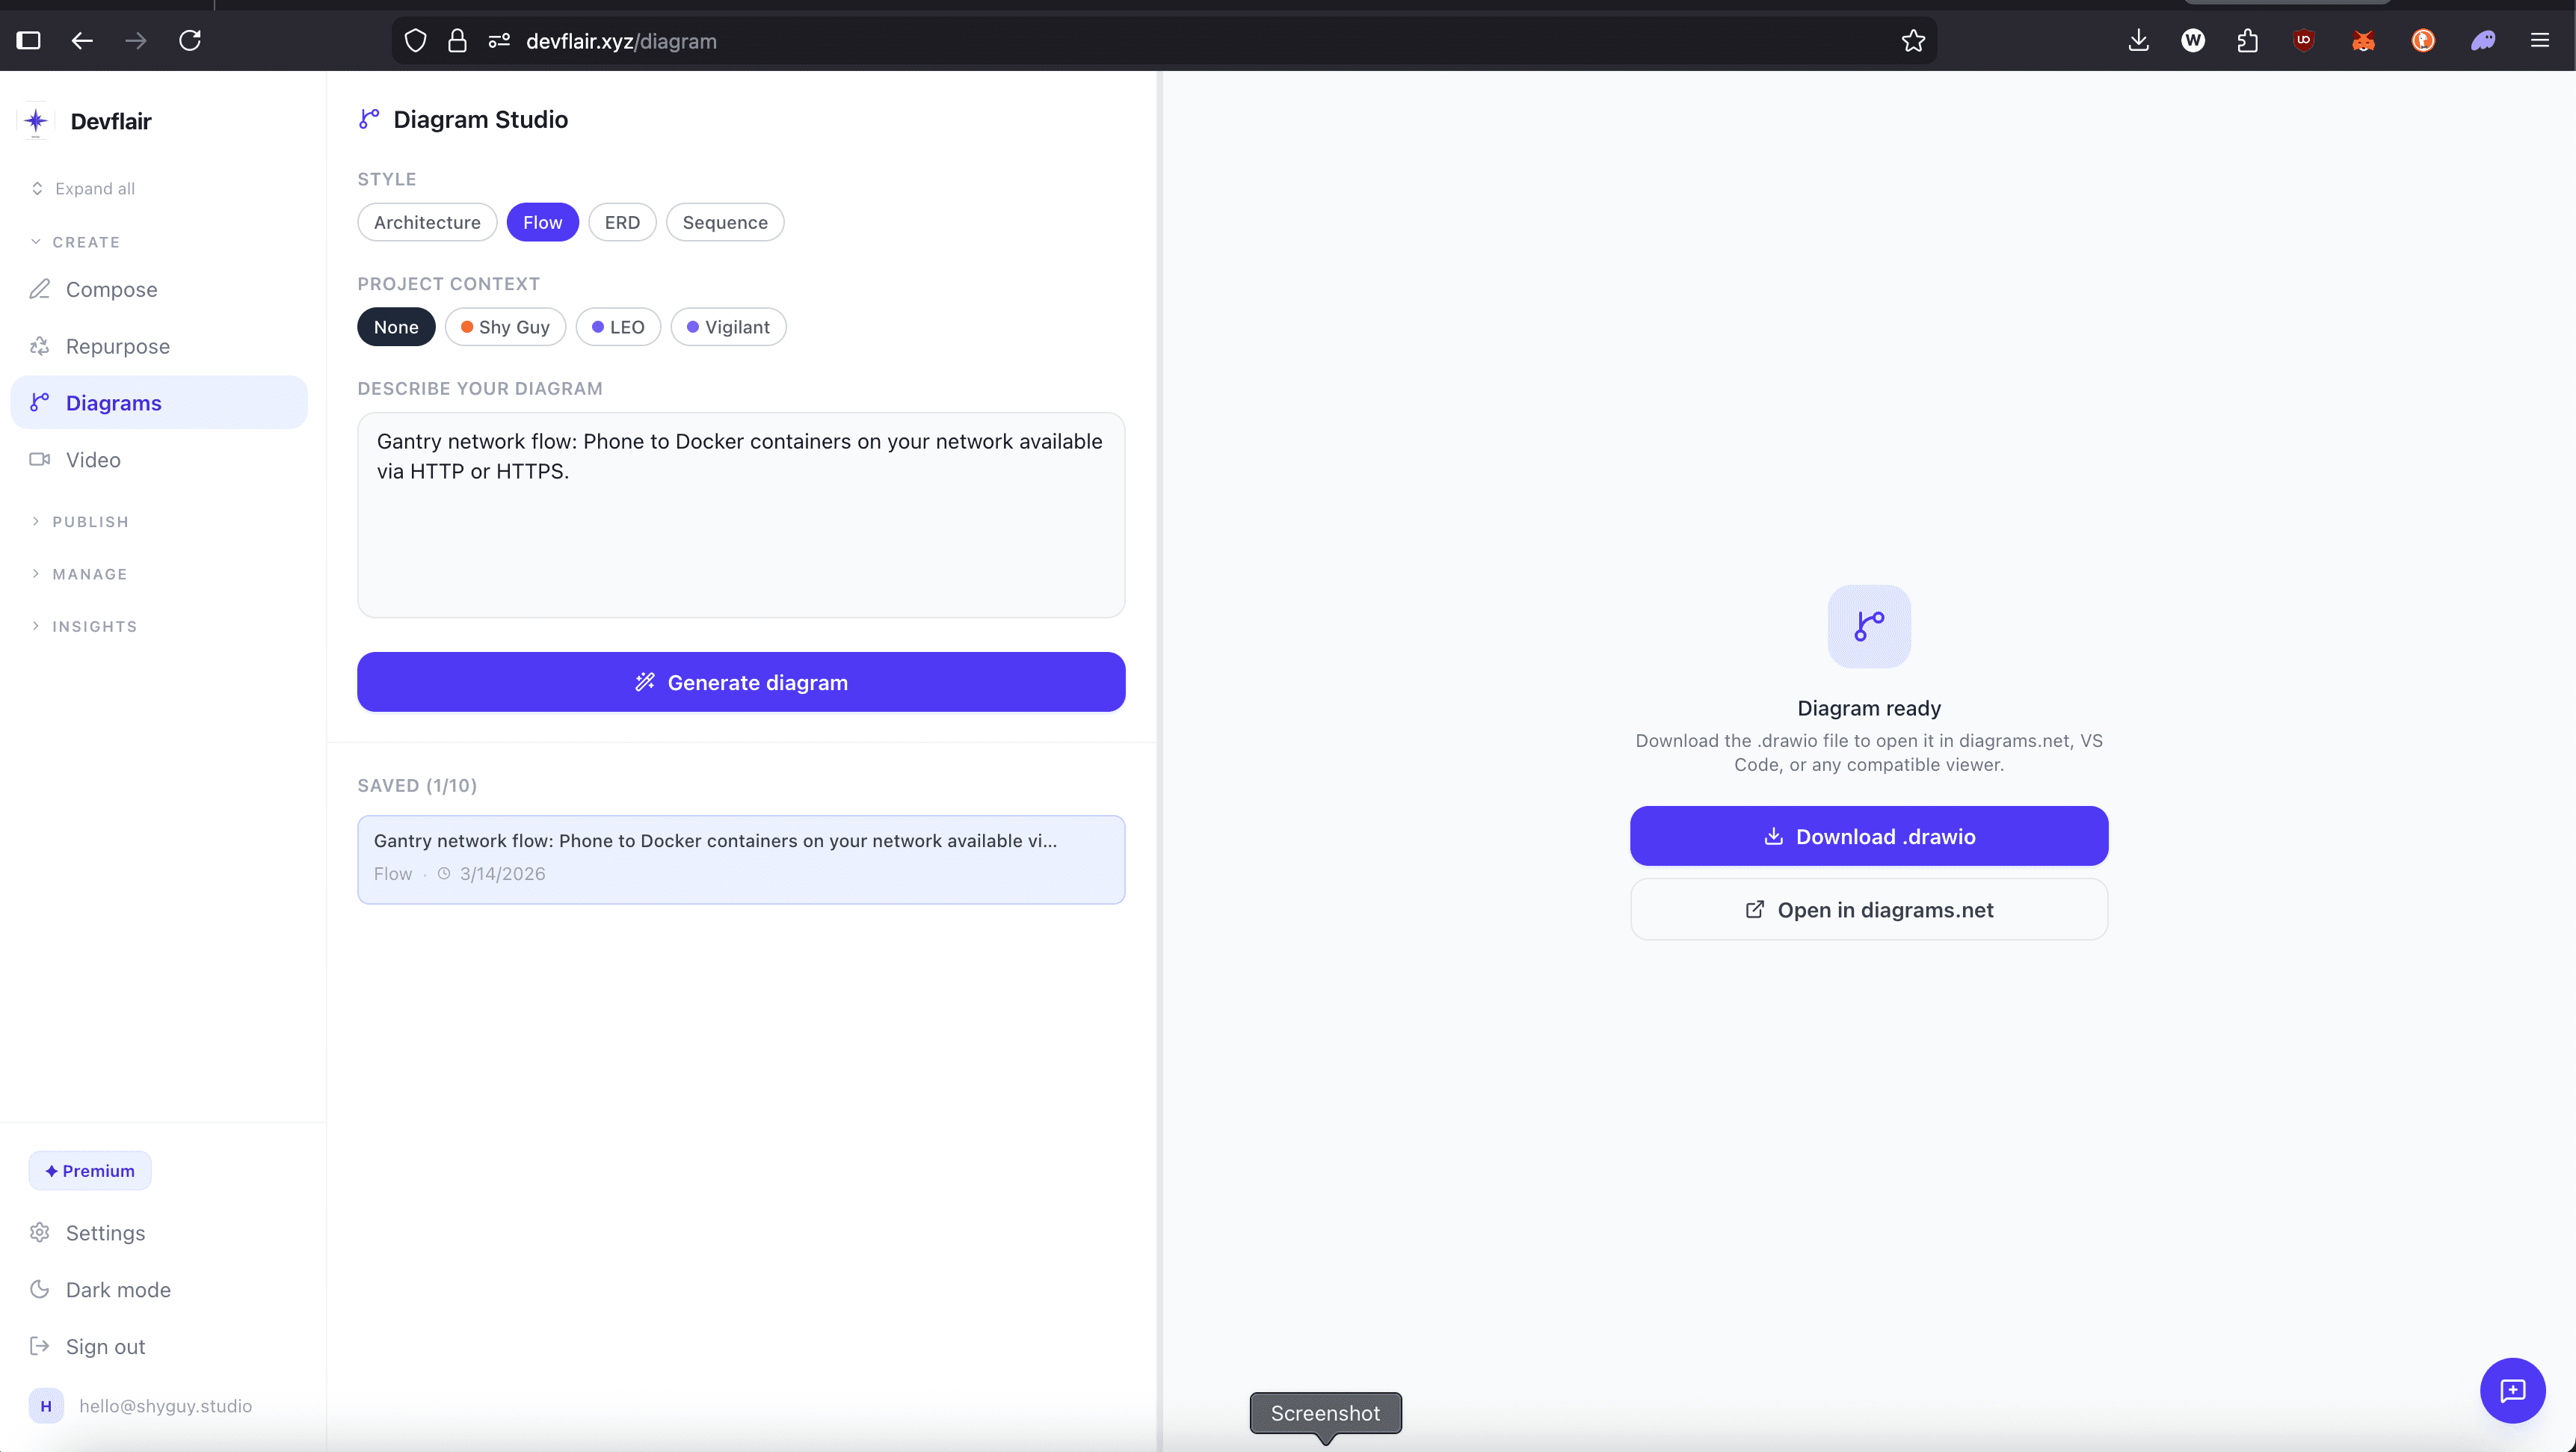Open the browser extensions puzzle icon
Viewport: 2576px width, 1452px height.
click(x=2248, y=41)
